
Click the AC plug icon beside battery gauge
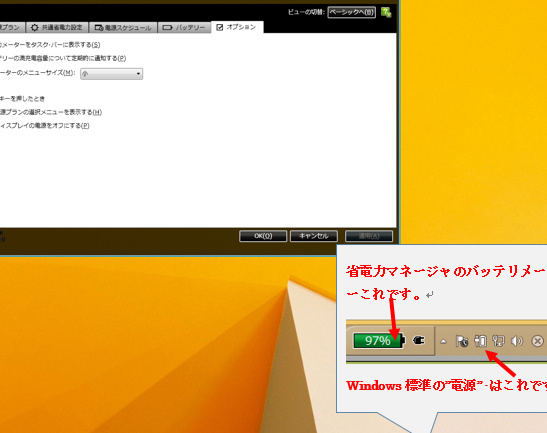pyautogui.click(x=419, y=340)
